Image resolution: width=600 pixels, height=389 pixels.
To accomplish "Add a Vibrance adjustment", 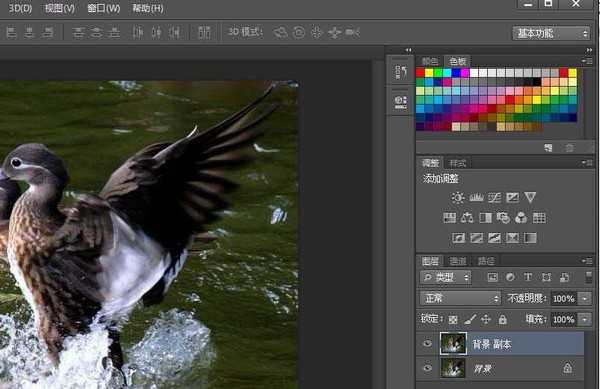I will click(x=530, y=197).
